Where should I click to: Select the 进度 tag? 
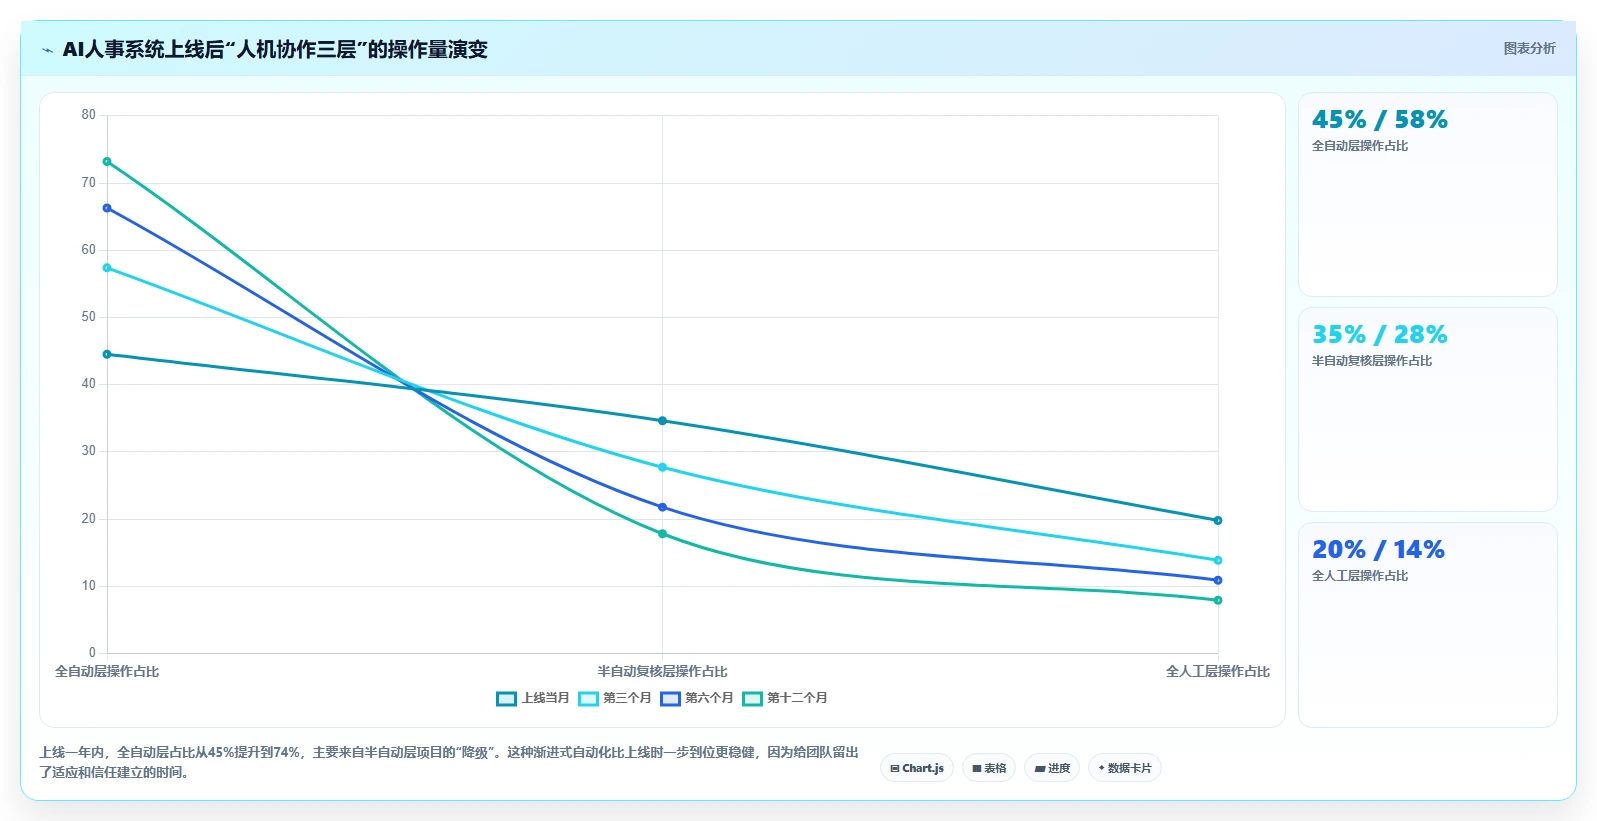click(1052, 768)
